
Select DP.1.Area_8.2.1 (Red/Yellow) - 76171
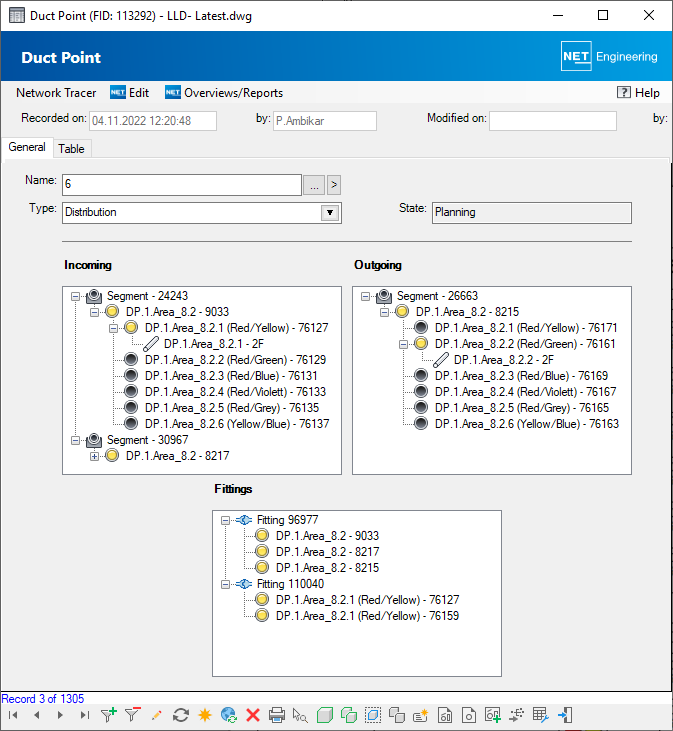click(x=526, y=328)
